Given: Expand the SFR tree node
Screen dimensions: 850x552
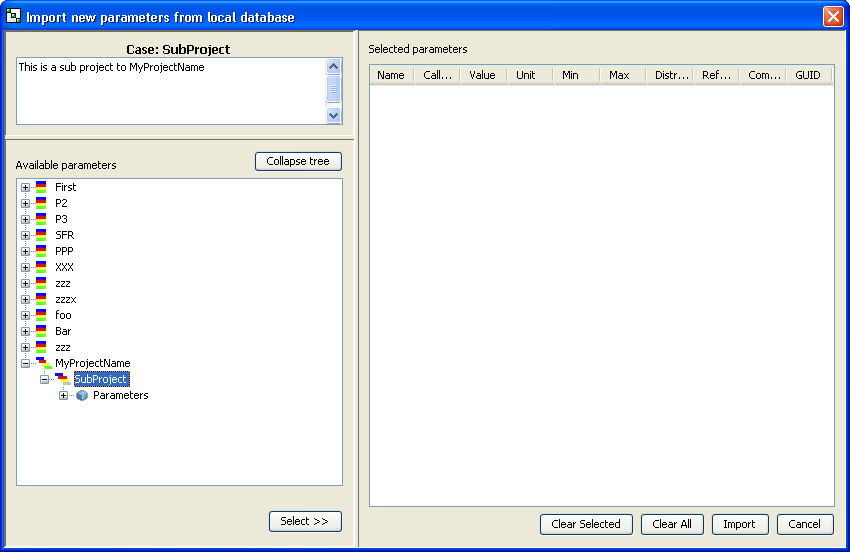Looking at the screenshot, I should pyautogui.click(x=25, y=235).
